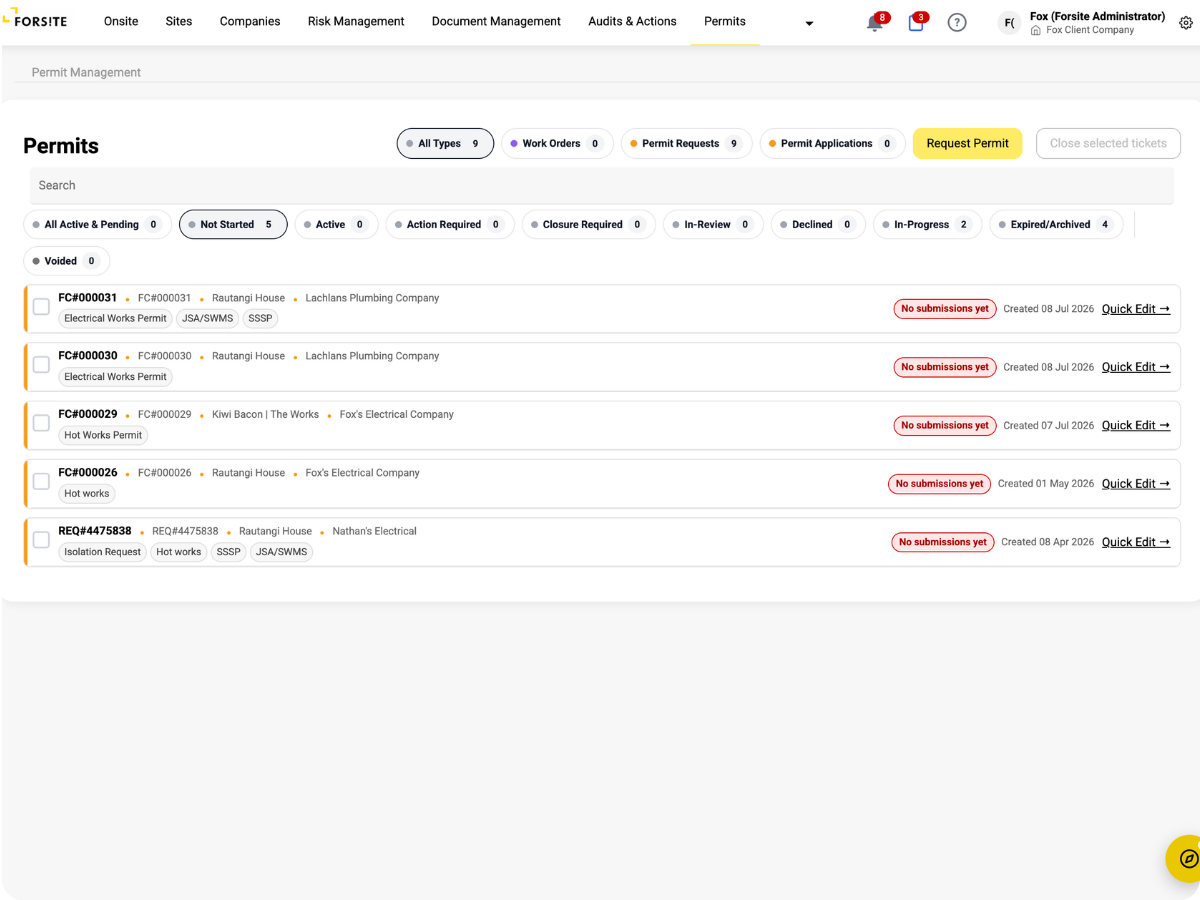The width and height of the screenshot is (1200, 900).
Task: Tick the checkbox for FC#000026
Action: [x=41, y=482]
